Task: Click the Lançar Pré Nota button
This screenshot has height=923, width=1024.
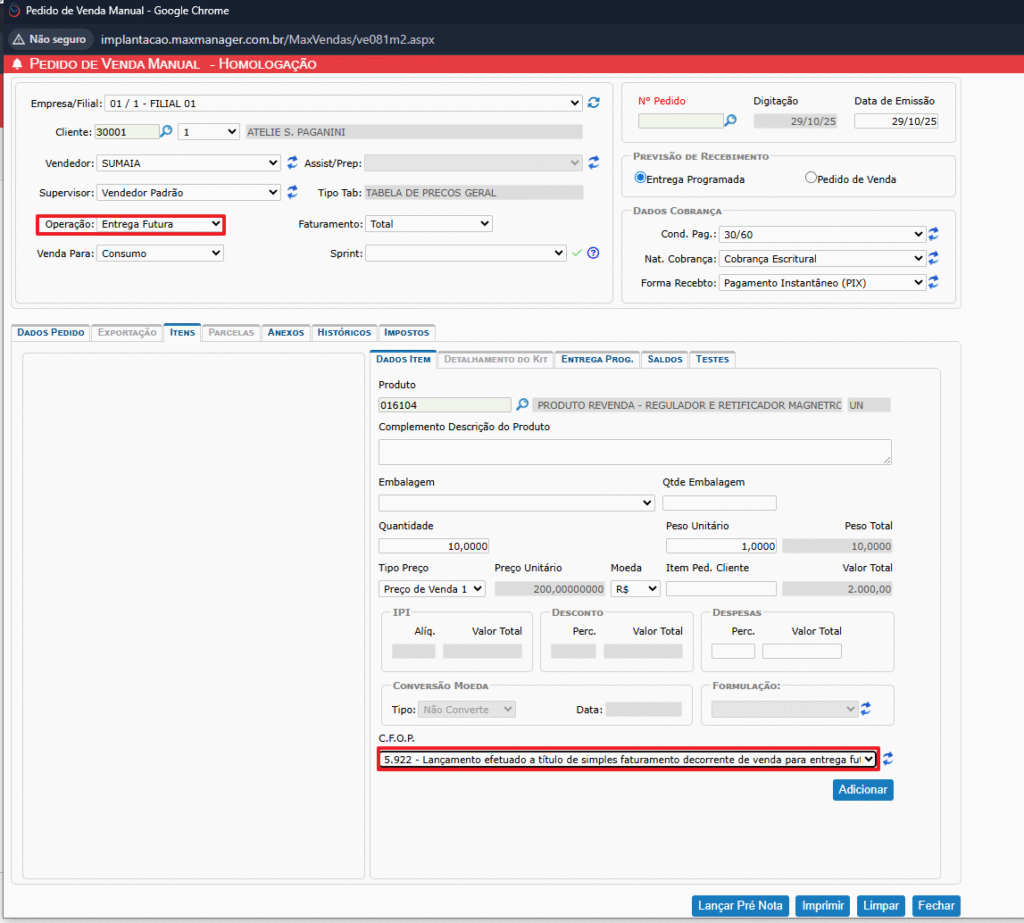Action: (x=740, y=906)
